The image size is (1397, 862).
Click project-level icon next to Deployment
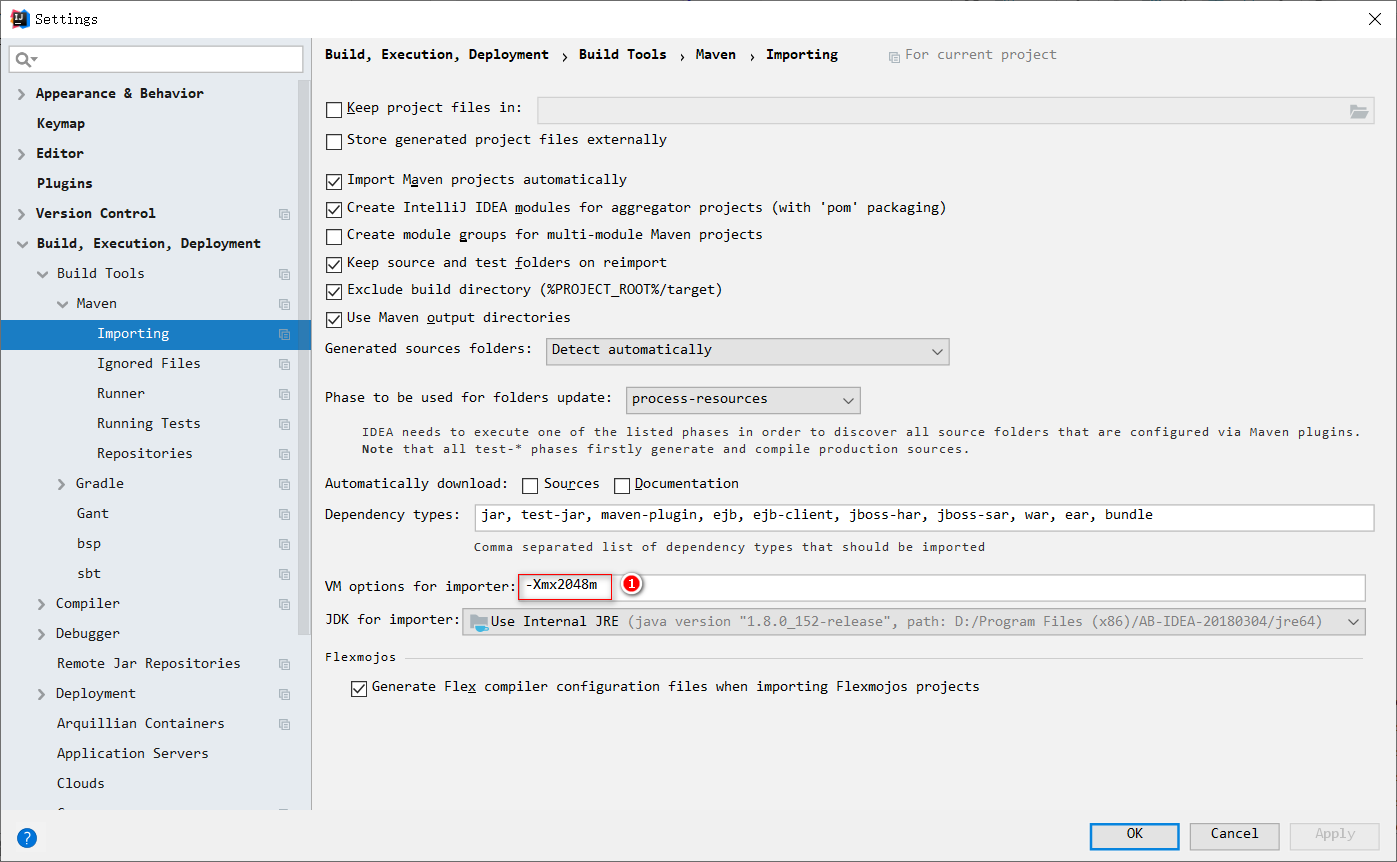coord(285,694)
